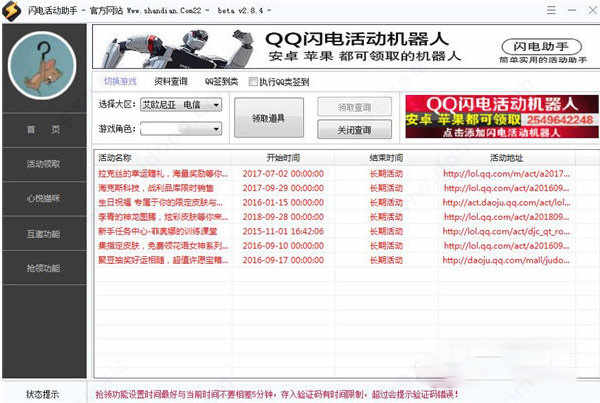Select the first tab in the tab row
Image resolution: width=600 pixels, height=403 pixels.
point(120,82)
